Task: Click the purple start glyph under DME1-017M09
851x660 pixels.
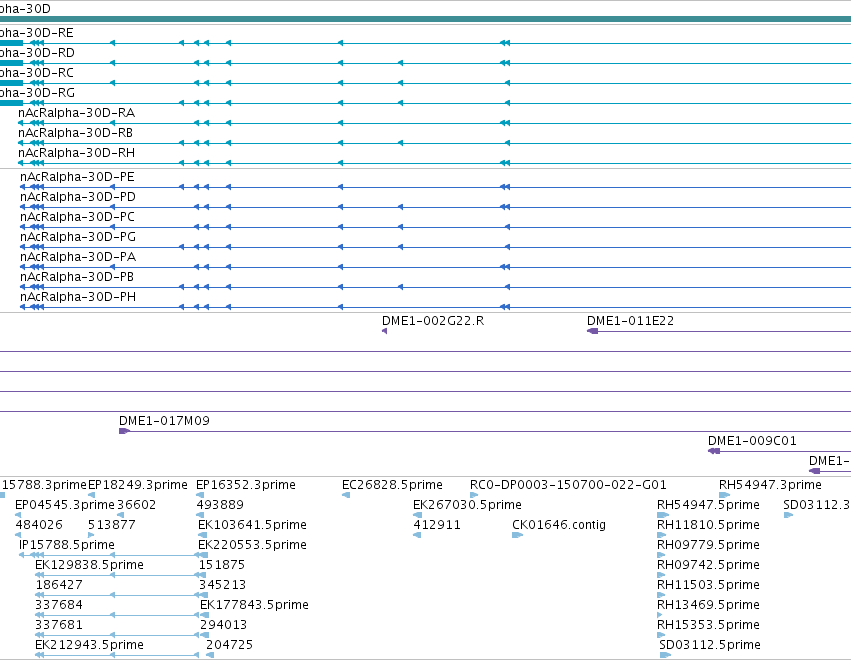Action: (x=124, y=431)
